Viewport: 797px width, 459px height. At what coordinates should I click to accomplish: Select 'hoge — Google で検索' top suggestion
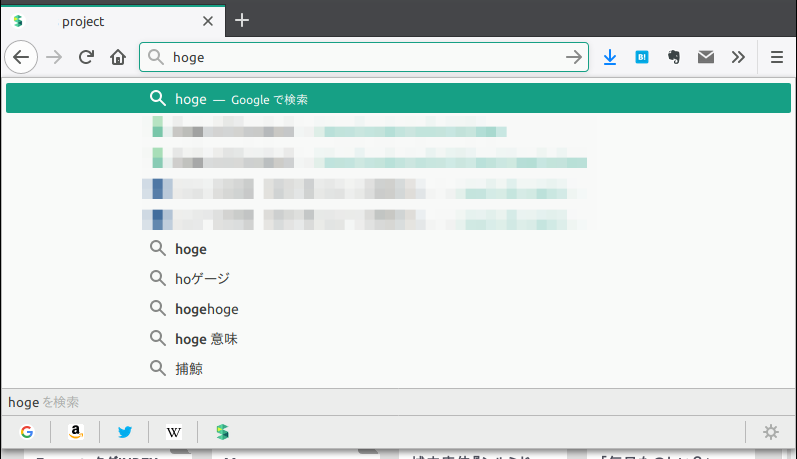(398, 98)
